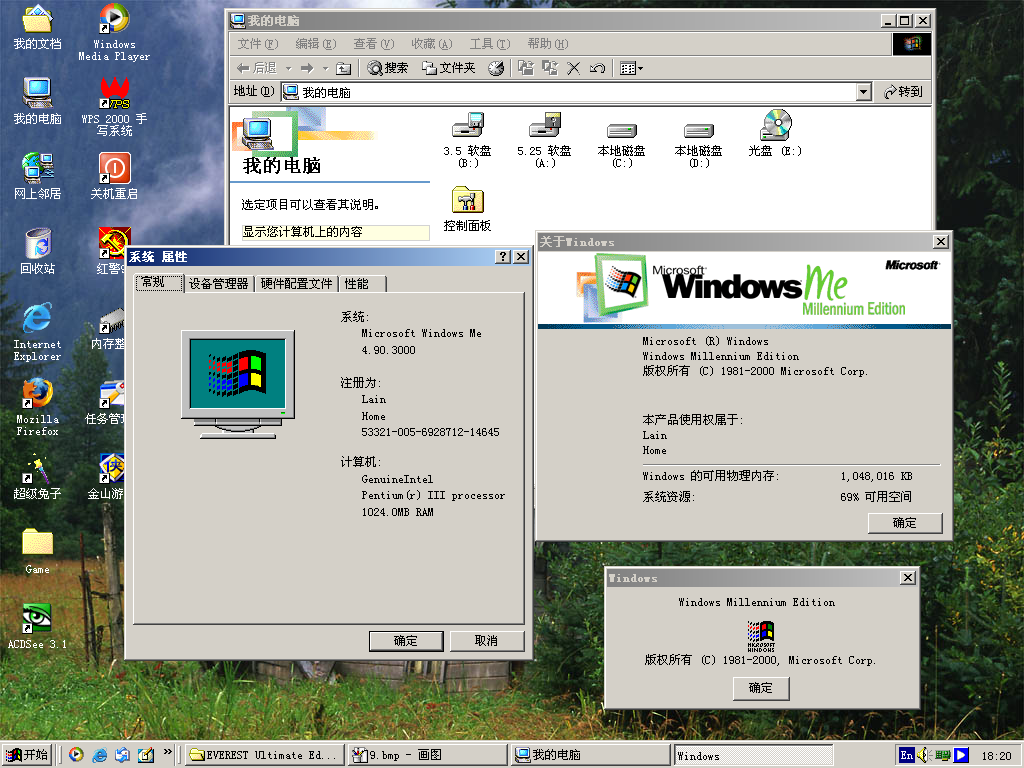The image size is (1024, 768).
Task: Open Windows Media Player desktop shortcut
Action: click(x=114, y=33)
